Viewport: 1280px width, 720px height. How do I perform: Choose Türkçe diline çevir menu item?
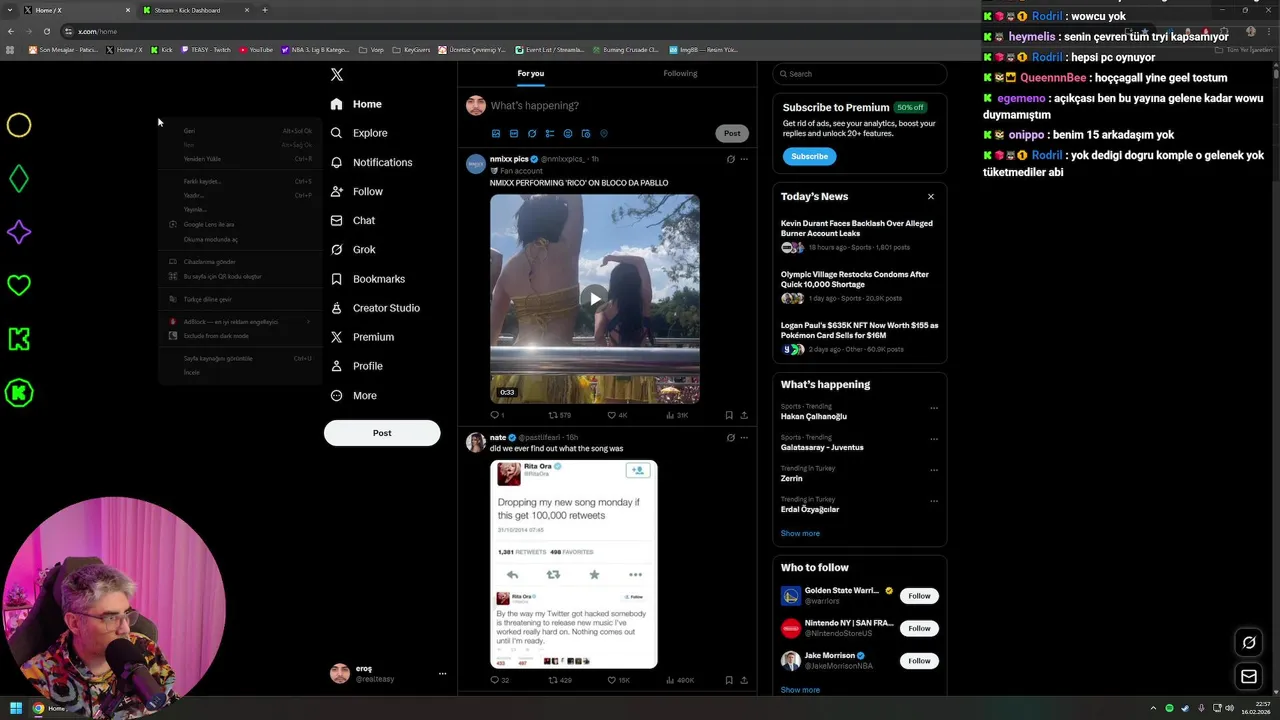pyautogui.click(x=241, y=299)
